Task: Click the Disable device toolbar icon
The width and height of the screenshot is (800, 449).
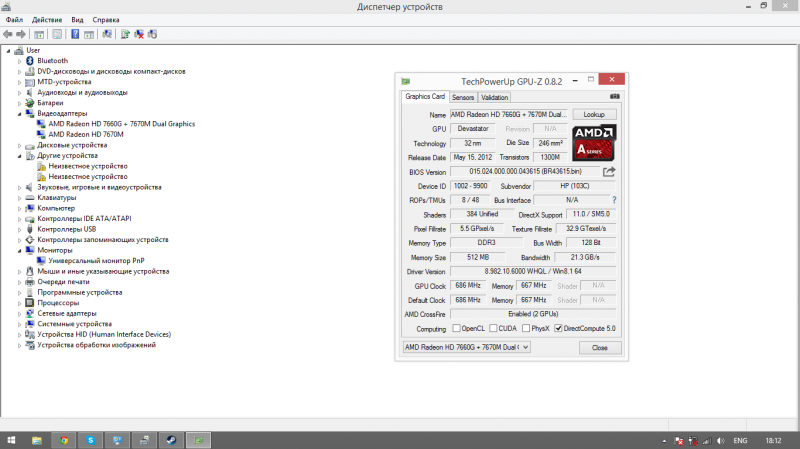Action: click(152, 34)
